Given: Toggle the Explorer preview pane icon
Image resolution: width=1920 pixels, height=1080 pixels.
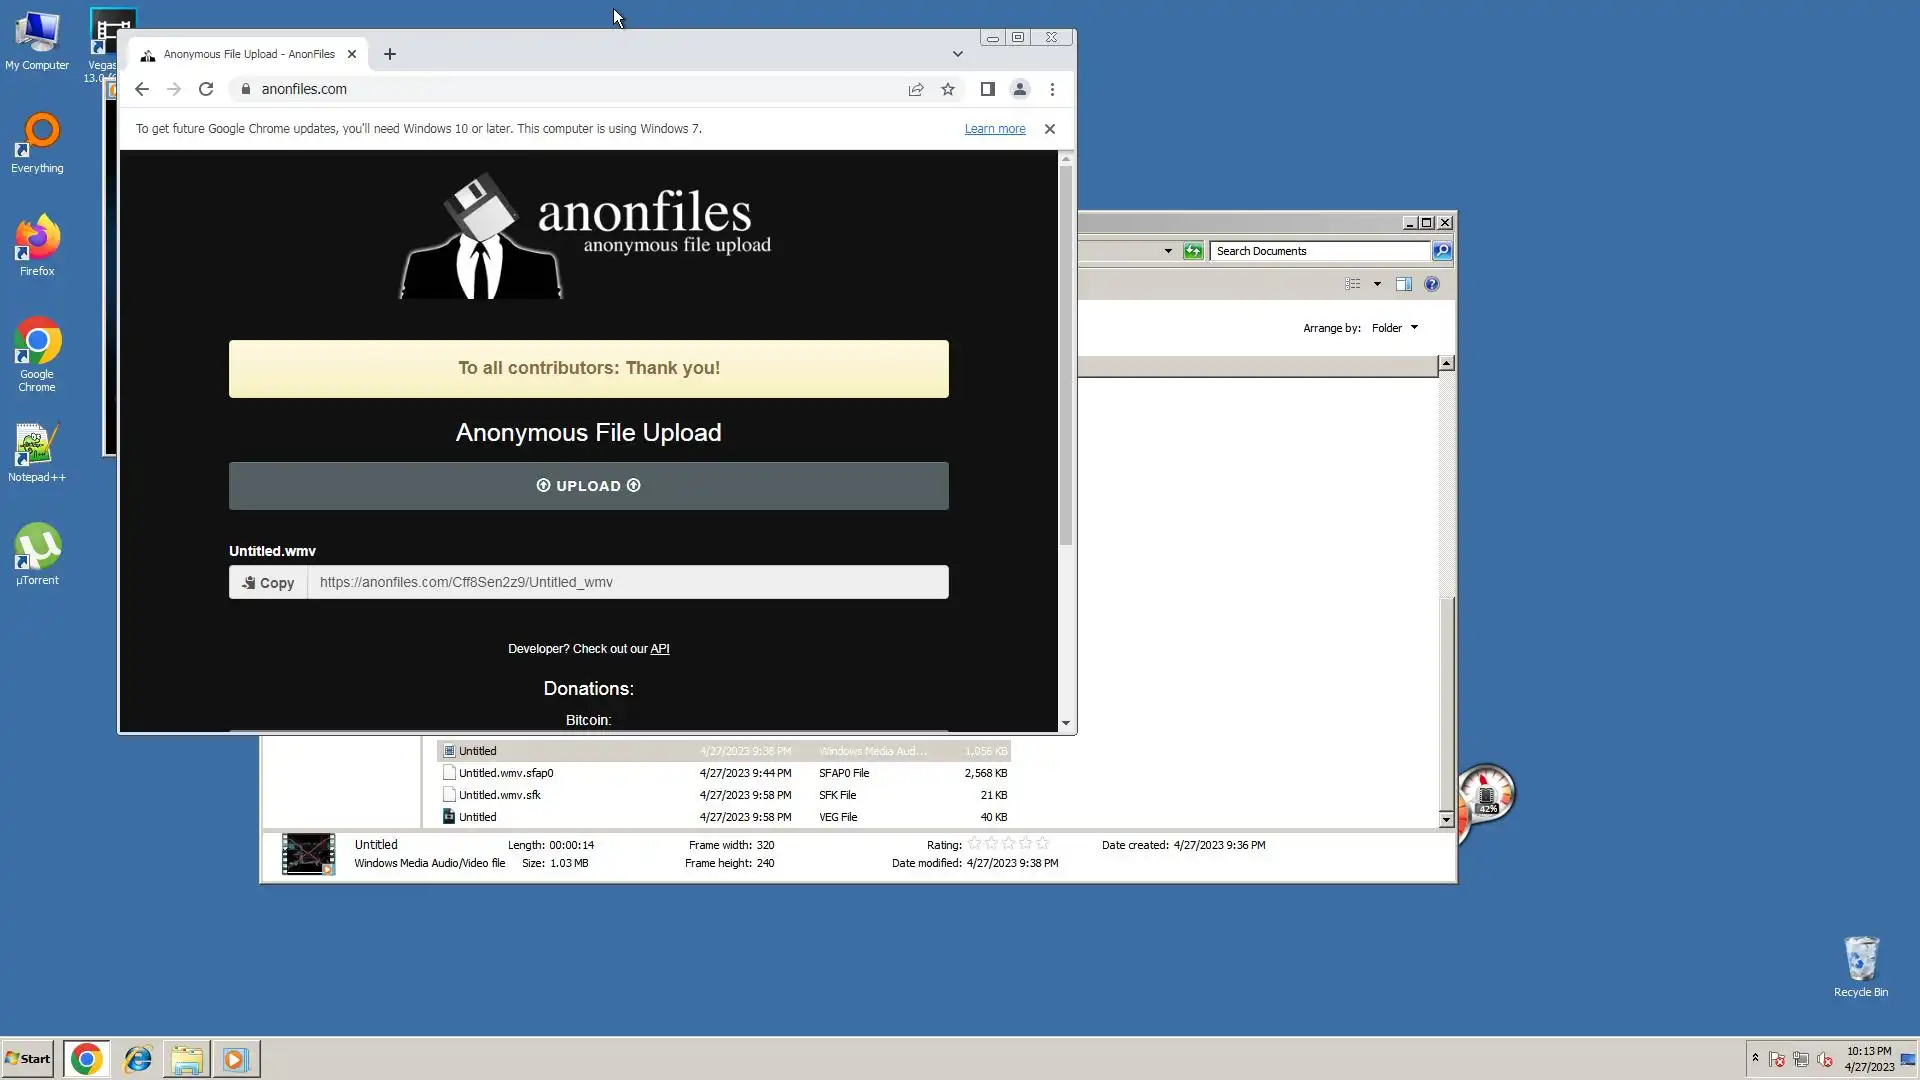Looking at the screenshot, I should pos(1404,284).
